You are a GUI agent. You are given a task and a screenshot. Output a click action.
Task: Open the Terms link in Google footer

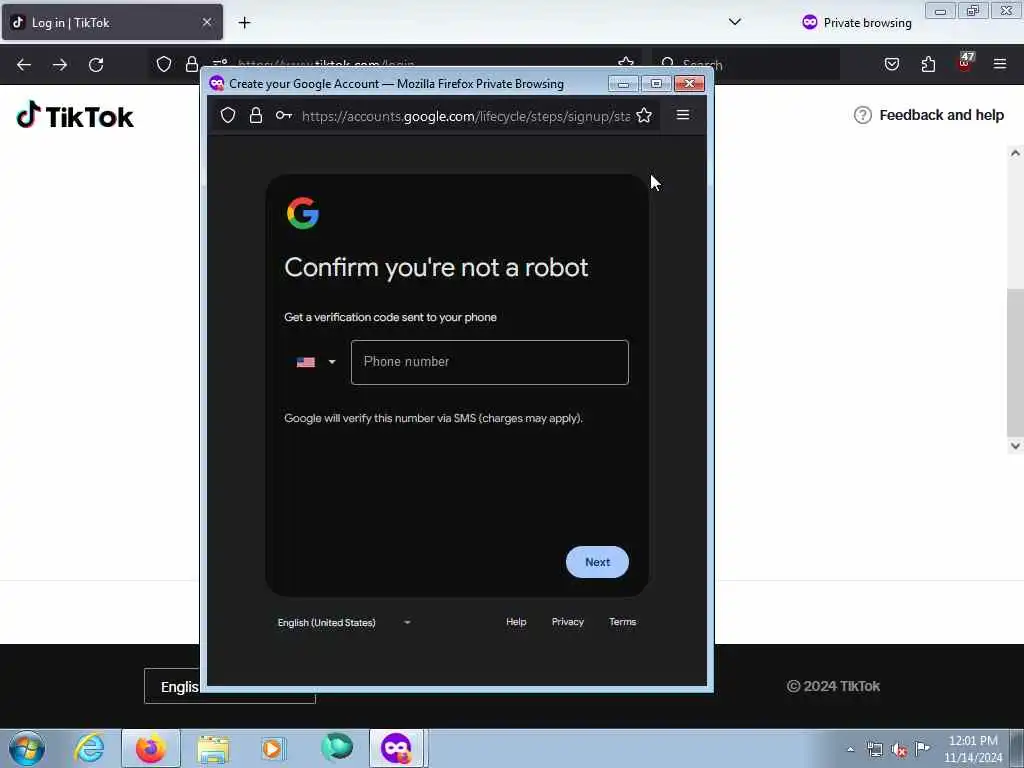[622, 622]
